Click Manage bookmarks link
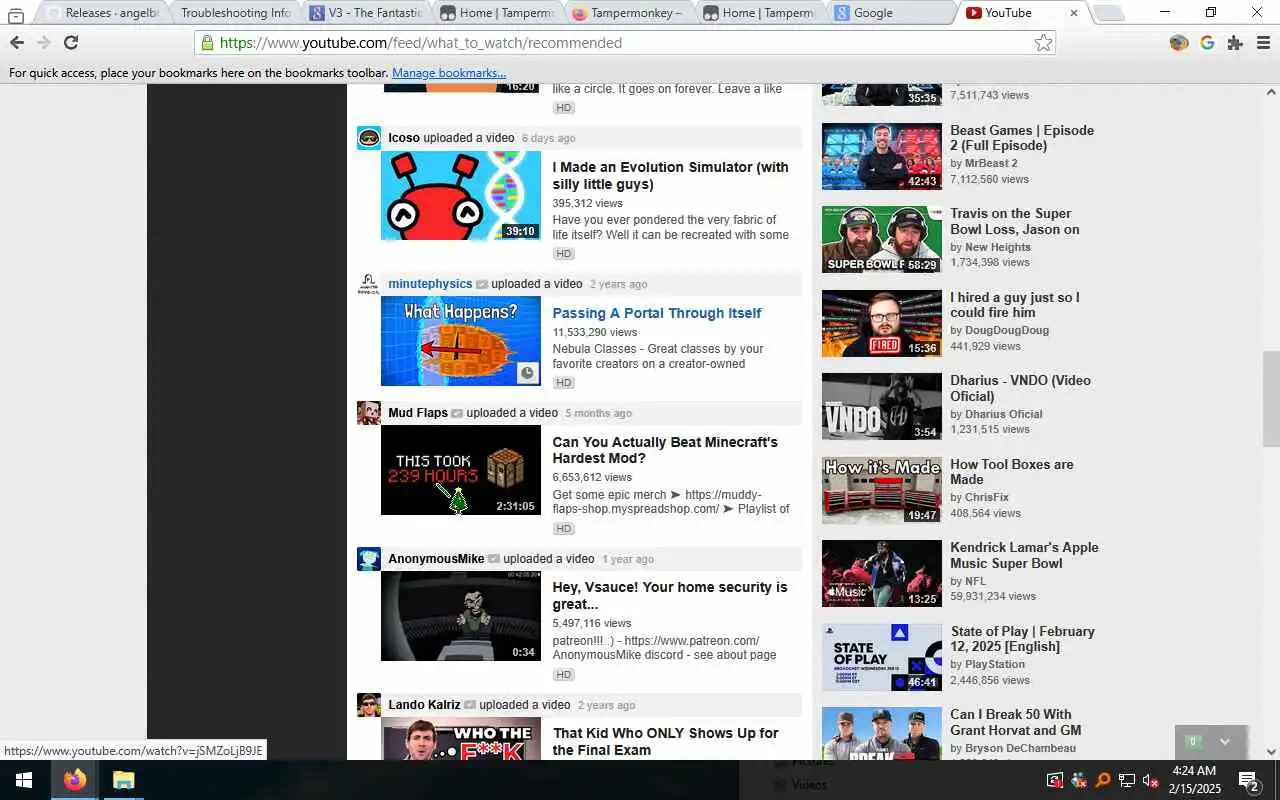This screenshot has height=800, width=1280. pos(449,73)
